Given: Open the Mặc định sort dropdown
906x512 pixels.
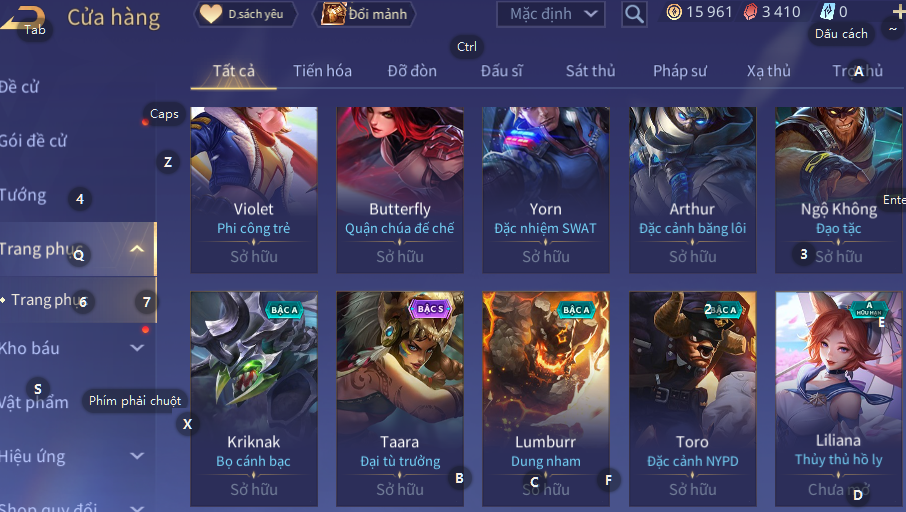Looking at the screenshot, I should 551,14.
